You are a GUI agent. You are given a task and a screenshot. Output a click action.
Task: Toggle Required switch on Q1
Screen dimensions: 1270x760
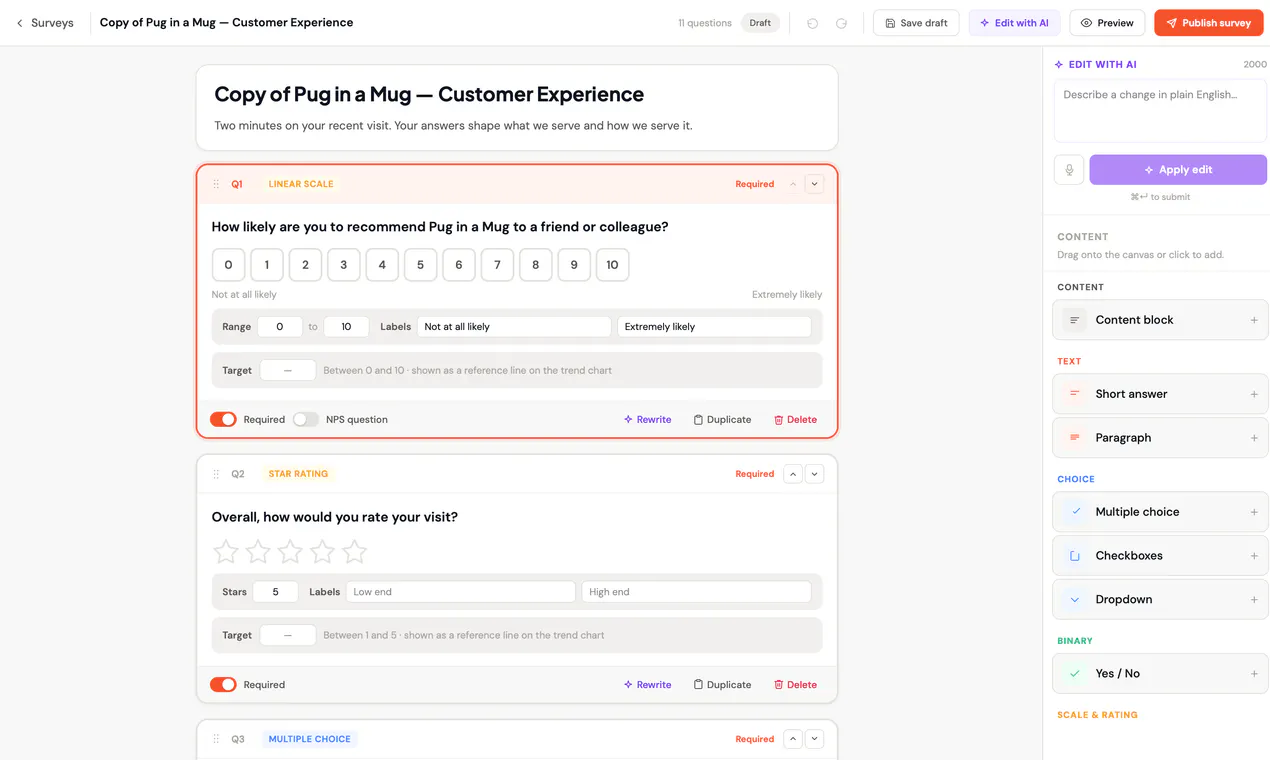(223, 420)
